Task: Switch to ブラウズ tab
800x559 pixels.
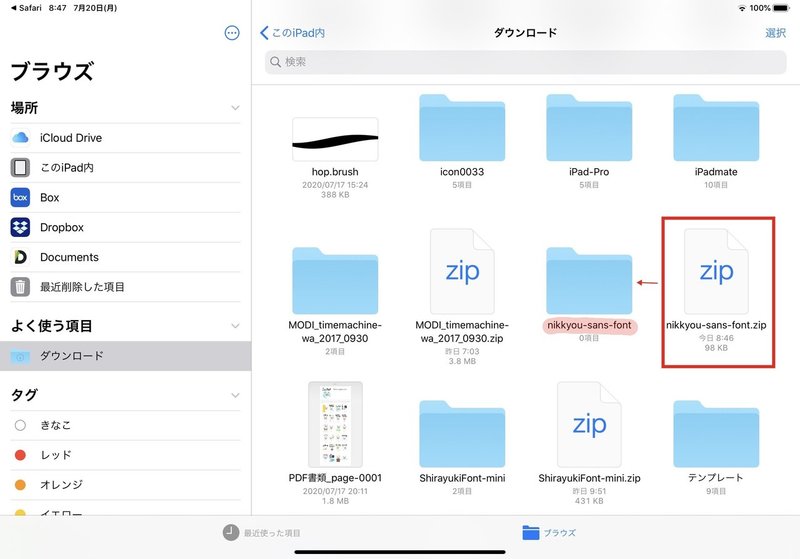Action: click(549, 533)
